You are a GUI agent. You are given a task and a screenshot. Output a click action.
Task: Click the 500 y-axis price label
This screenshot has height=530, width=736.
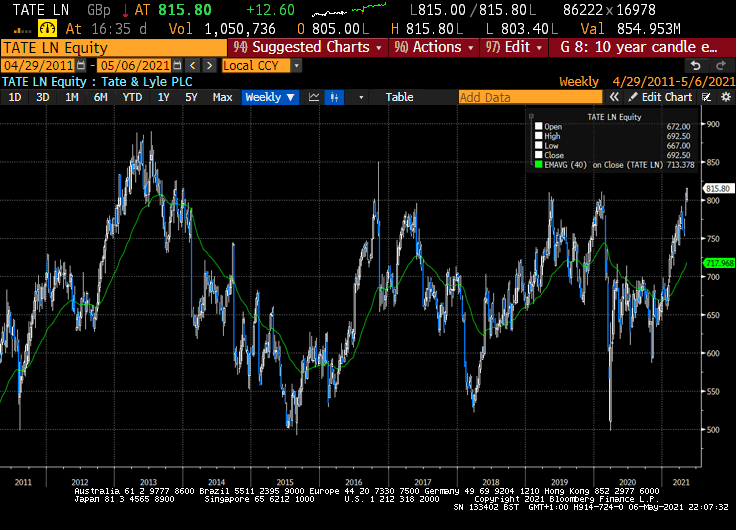pyautogui.click(x=713, y=430)
